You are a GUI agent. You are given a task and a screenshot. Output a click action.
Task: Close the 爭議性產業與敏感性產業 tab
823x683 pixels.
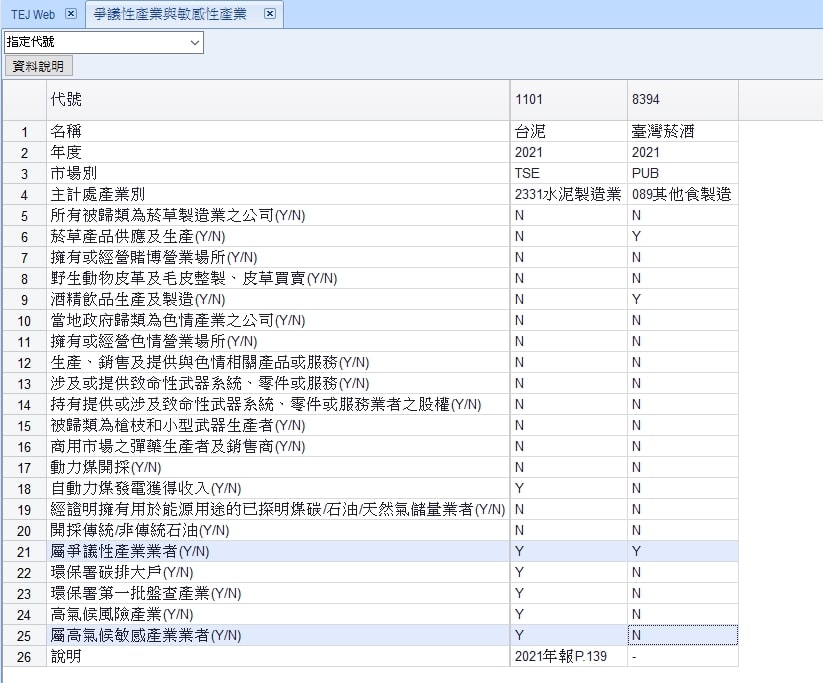269,14
